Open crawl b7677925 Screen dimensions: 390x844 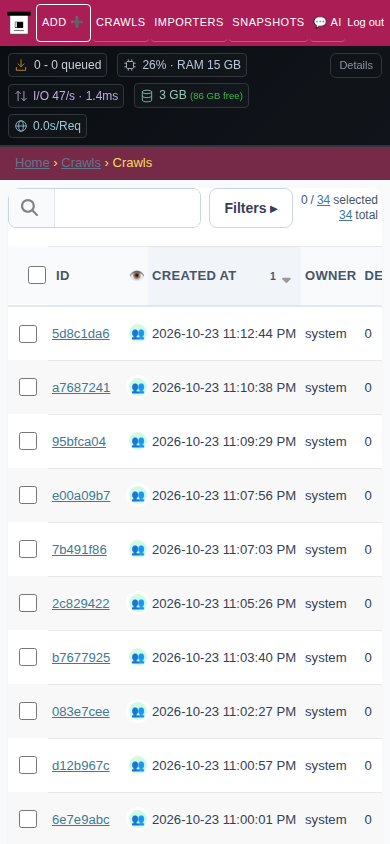tap(81, 658)
